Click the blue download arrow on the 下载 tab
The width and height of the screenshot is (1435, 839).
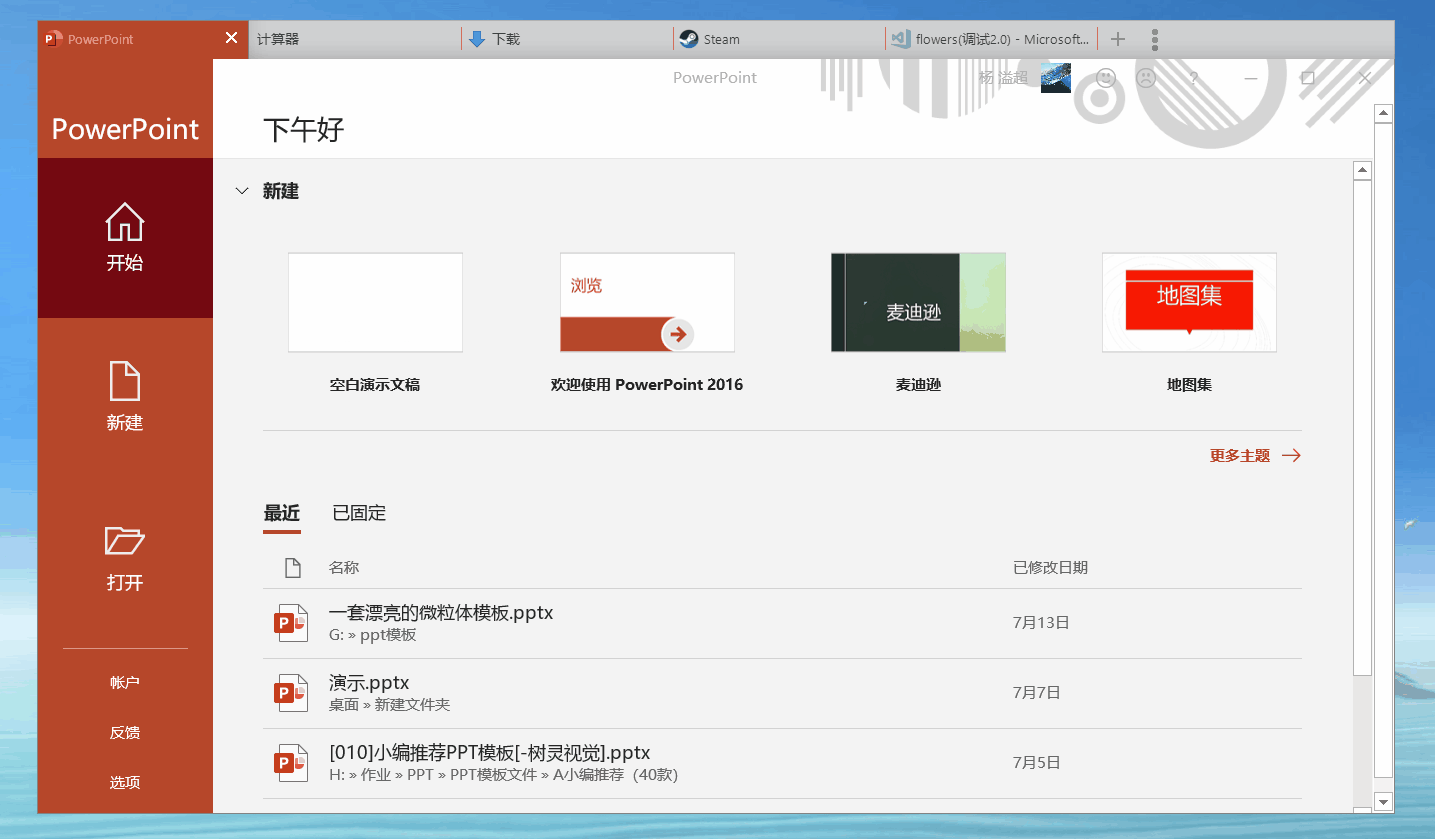tap(477, 38)
